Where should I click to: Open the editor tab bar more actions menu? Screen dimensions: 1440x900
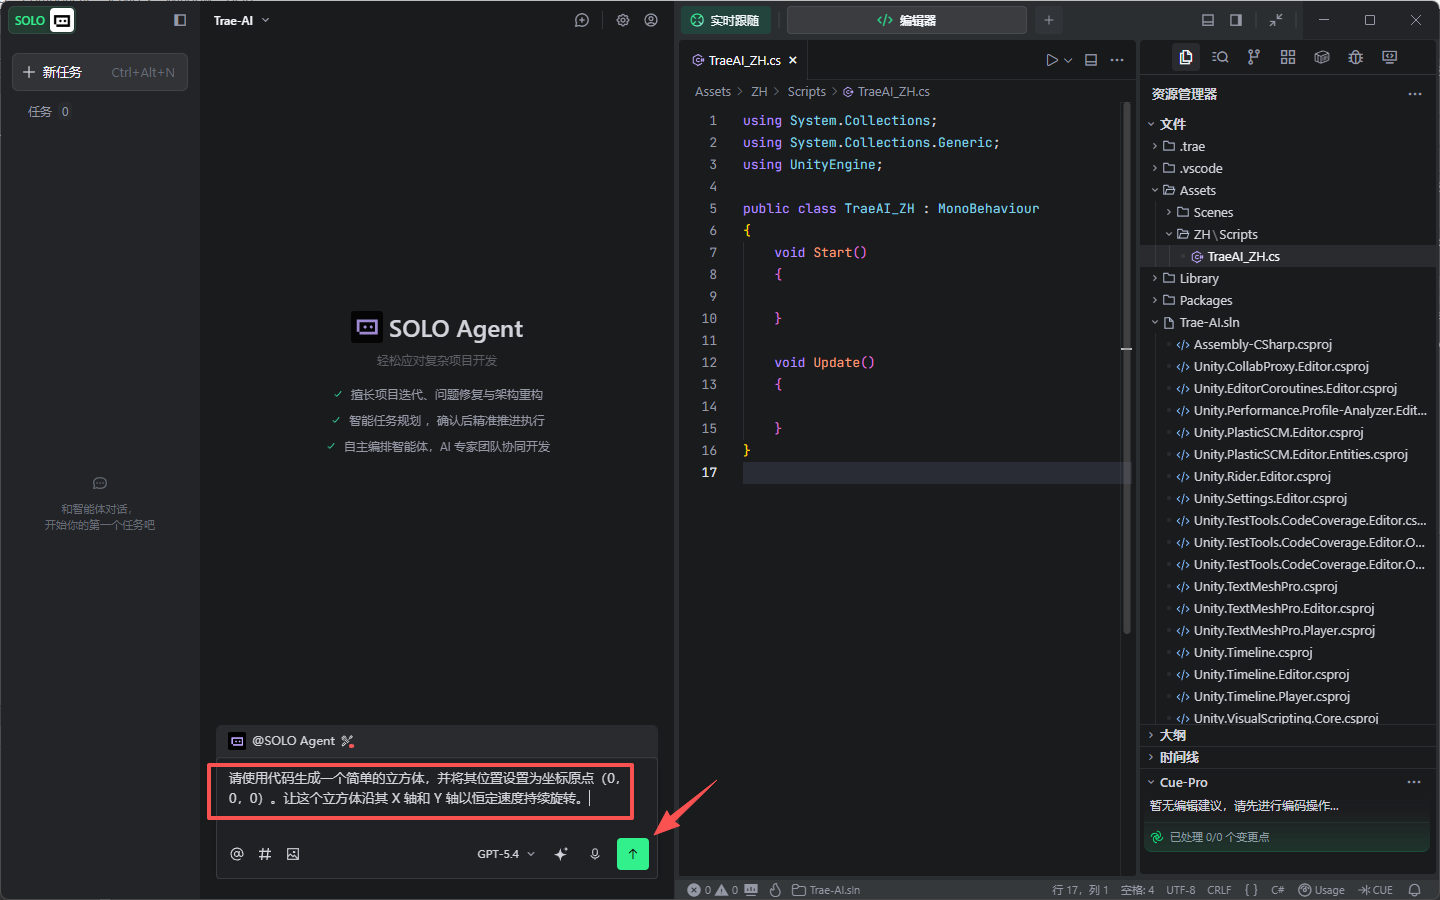[x=1117, y=60]
